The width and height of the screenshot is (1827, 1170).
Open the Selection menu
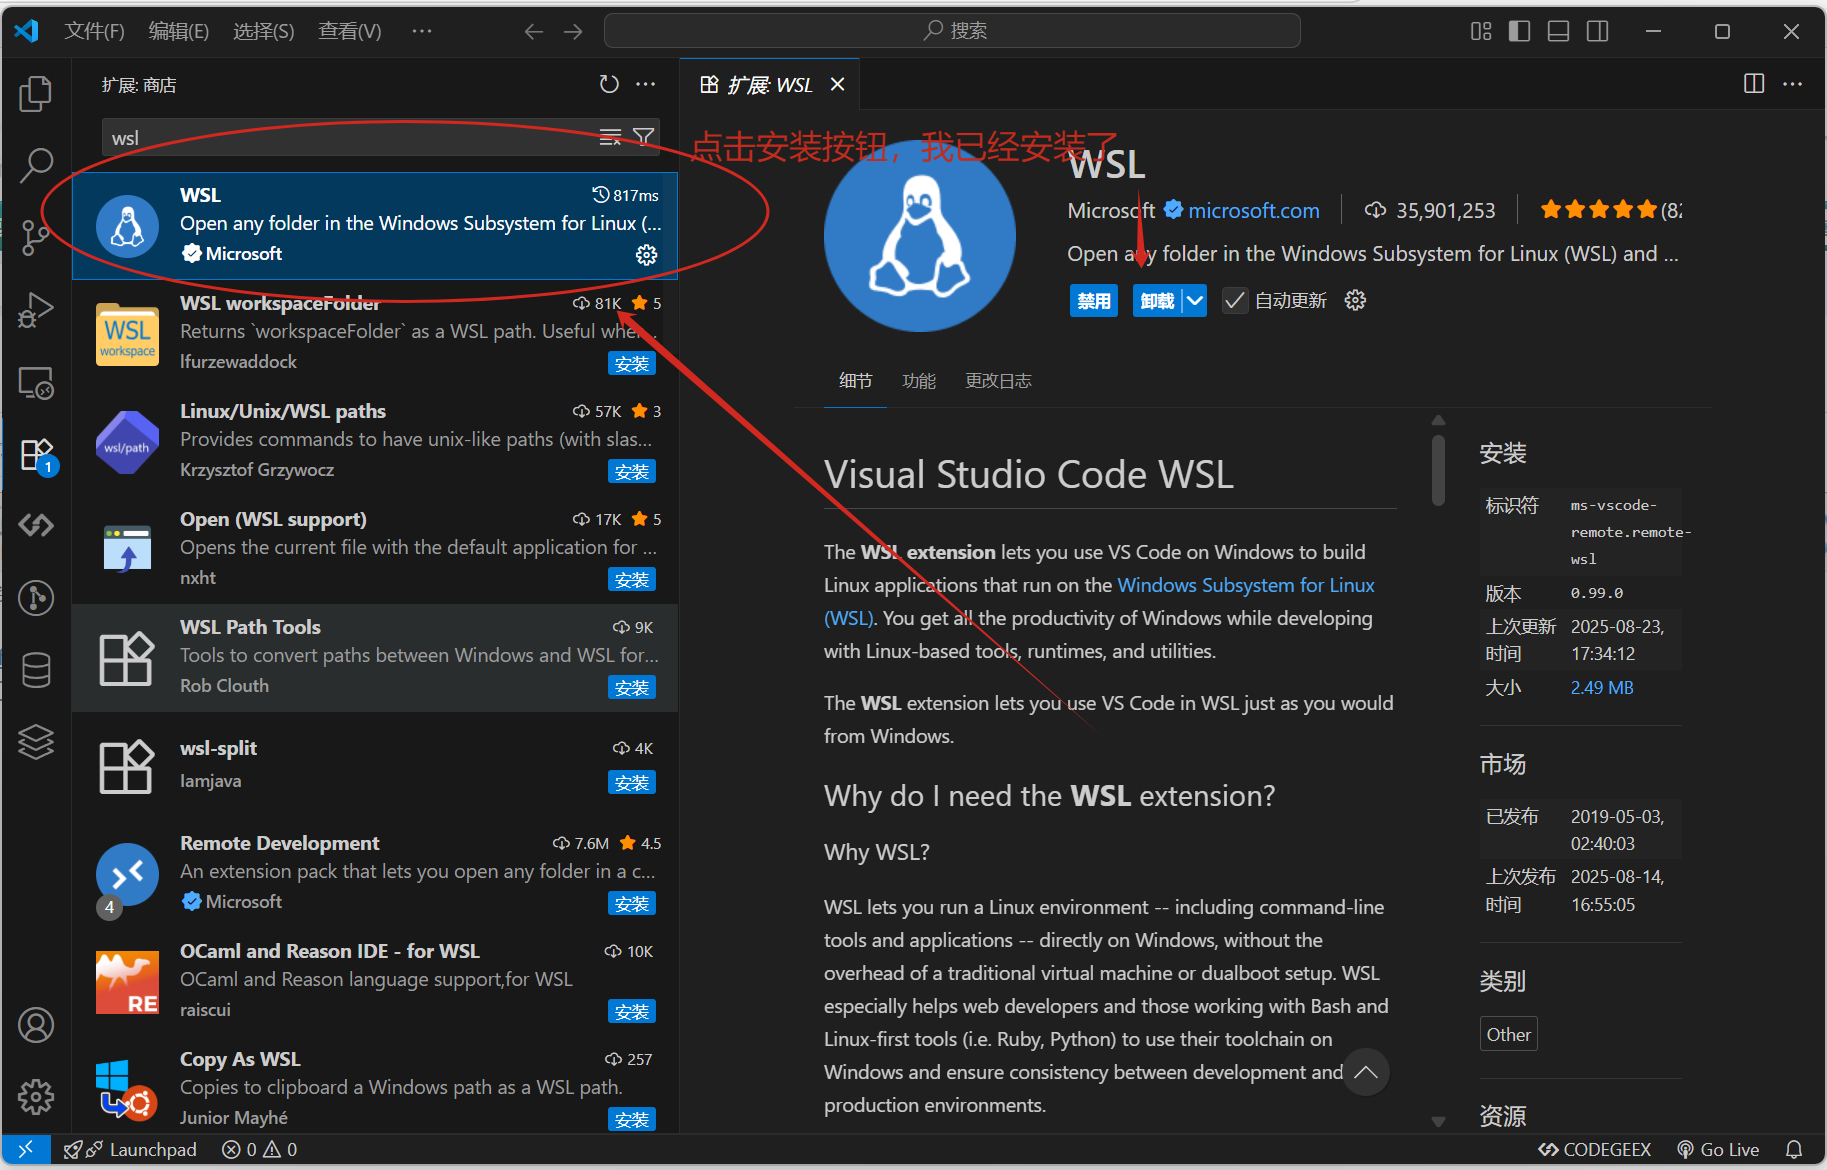point(263,31)
